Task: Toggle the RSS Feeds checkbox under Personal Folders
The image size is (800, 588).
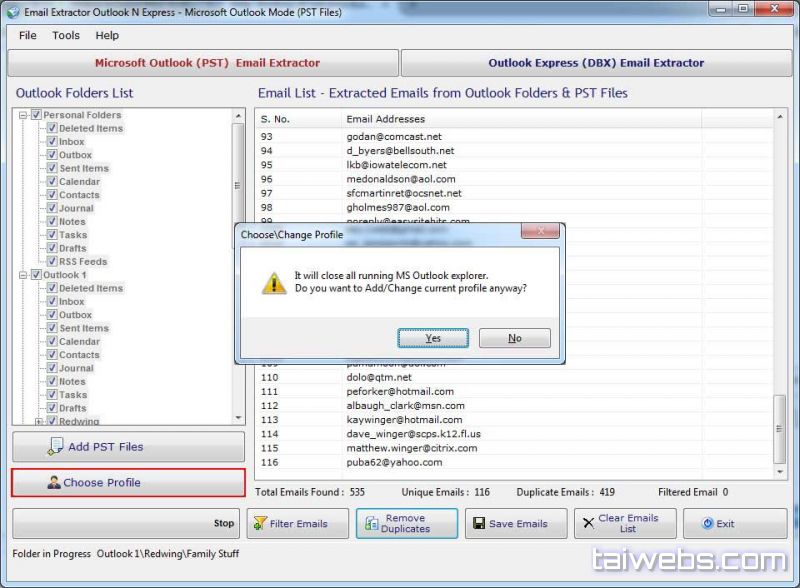Action: 51,262
